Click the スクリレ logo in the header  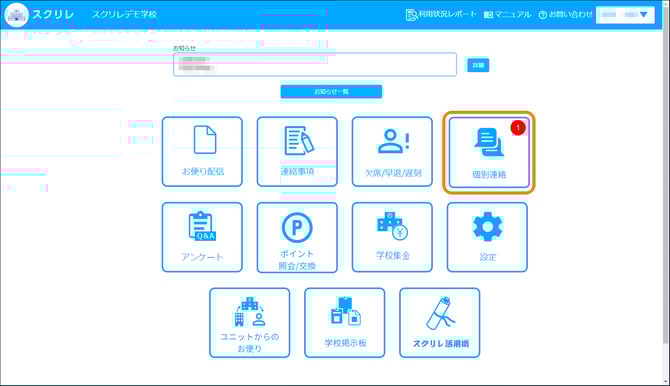pos(39,15)
